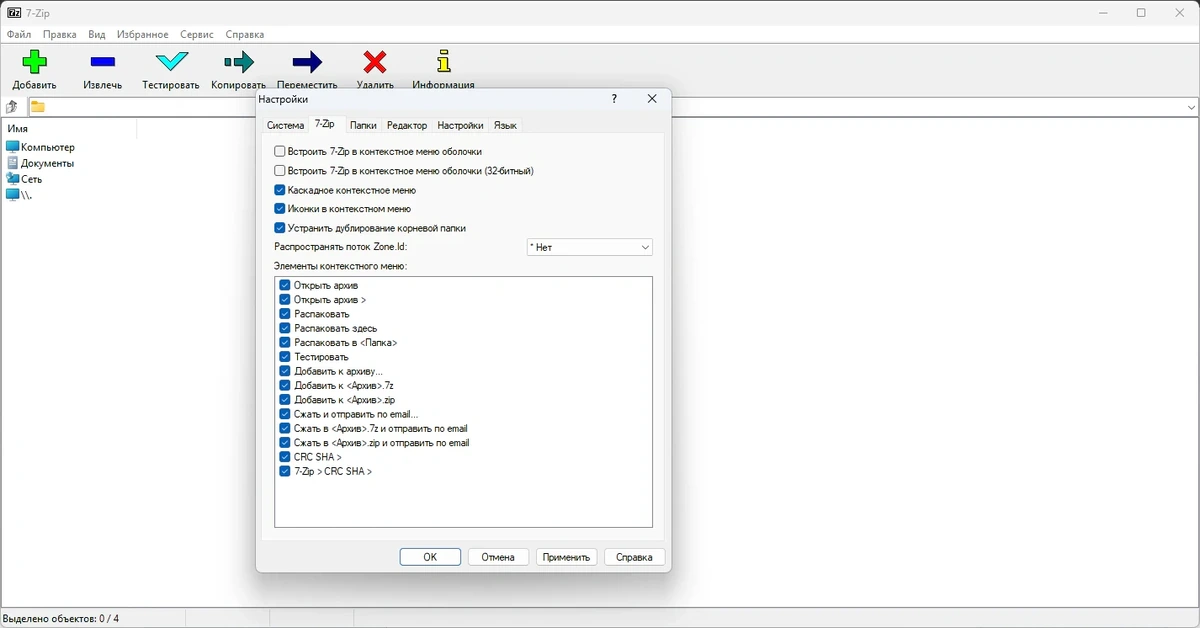Click the Компьютер icon in file list

coord(12,147)
